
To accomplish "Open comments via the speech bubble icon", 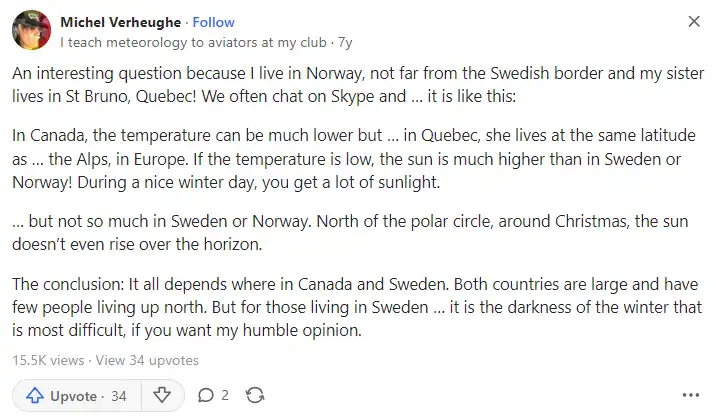I will click(205, 395).
